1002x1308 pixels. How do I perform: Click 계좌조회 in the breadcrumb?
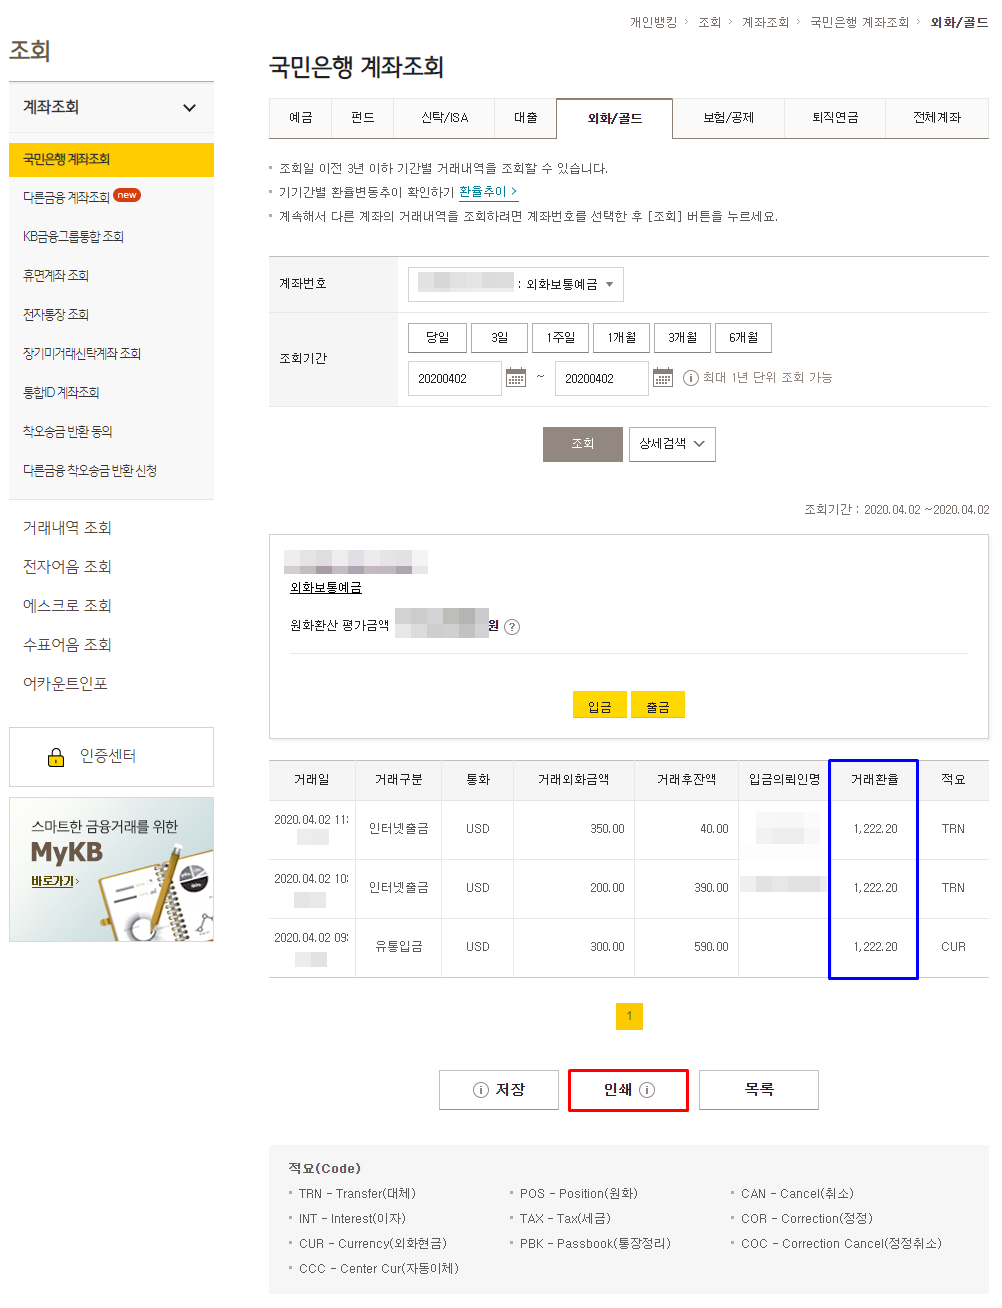coord(765,22)
